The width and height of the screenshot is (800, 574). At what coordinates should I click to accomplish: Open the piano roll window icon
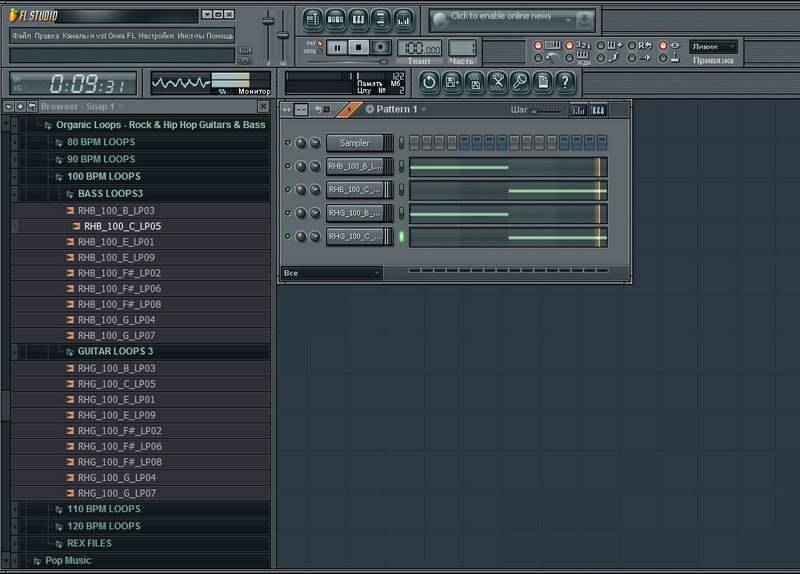click(x=358, y=19)
